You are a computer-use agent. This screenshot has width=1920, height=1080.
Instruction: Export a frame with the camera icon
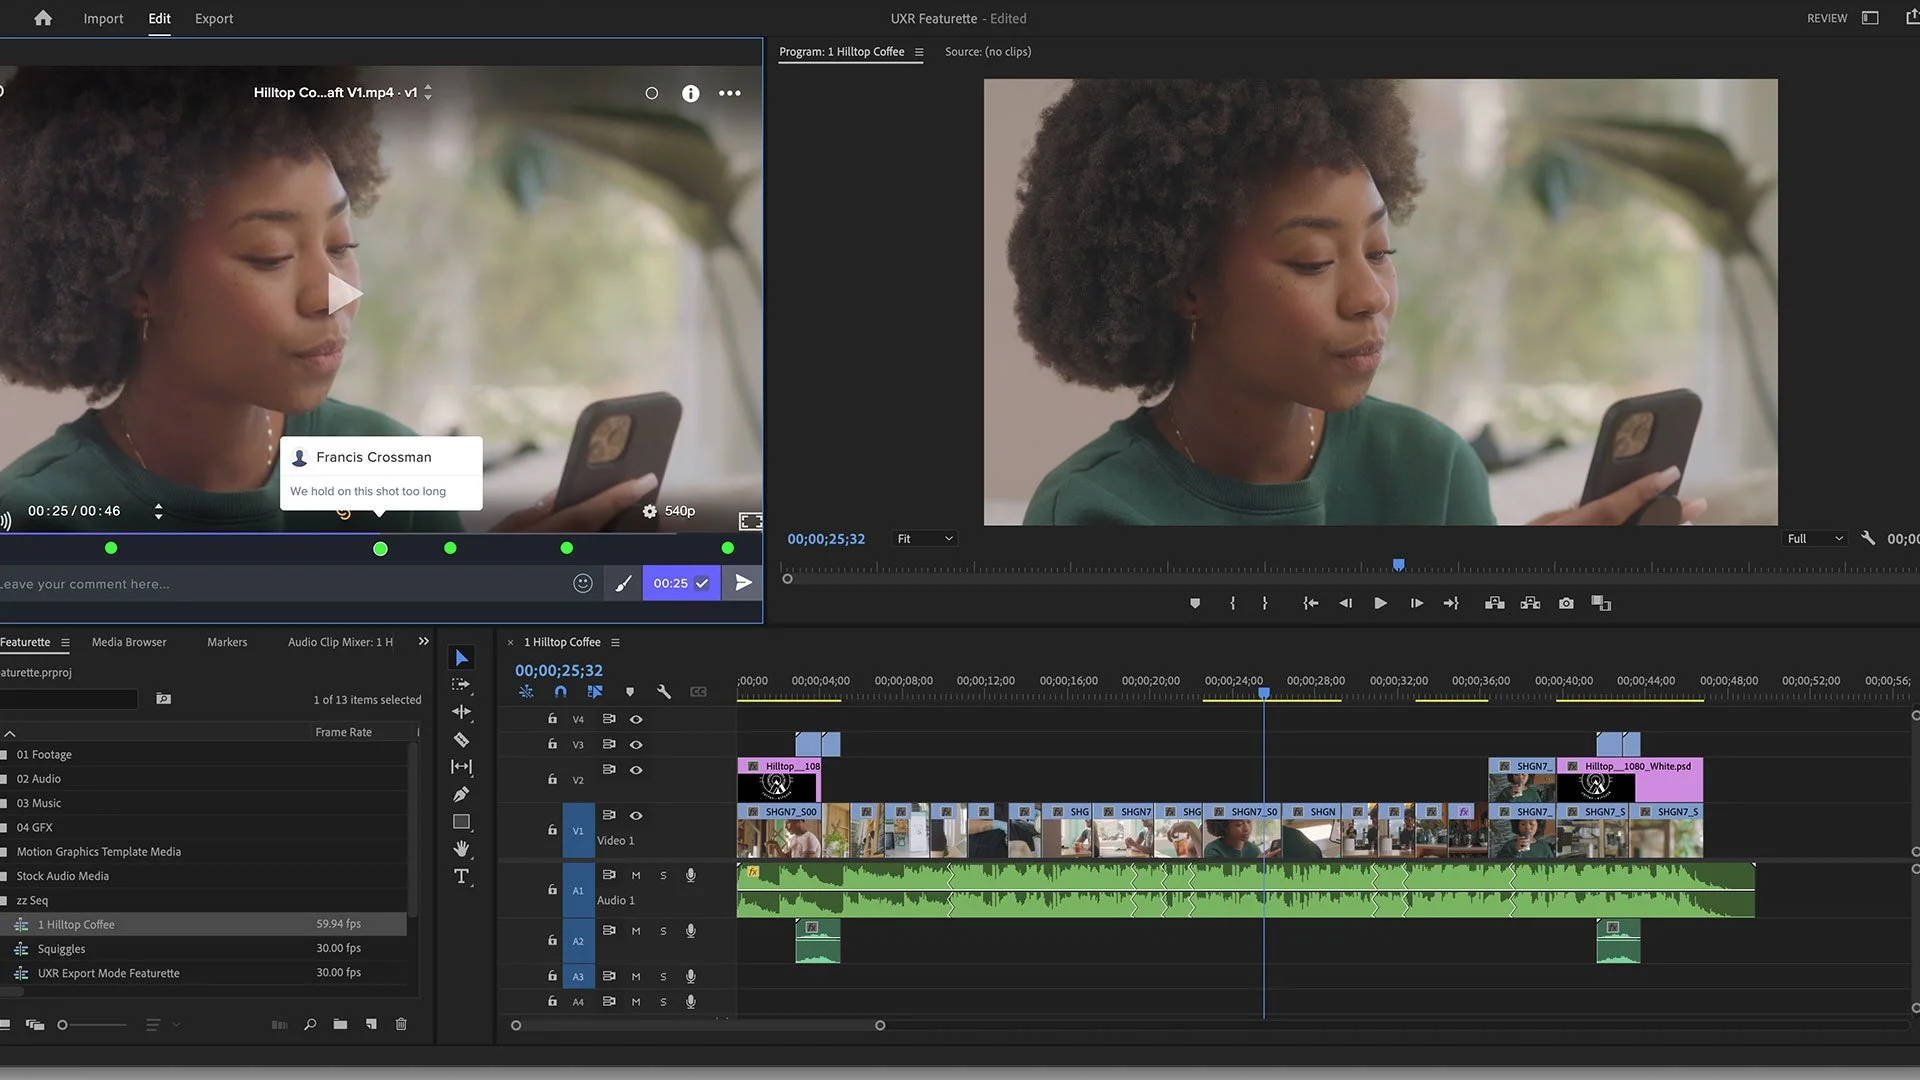click(1565, 603)
